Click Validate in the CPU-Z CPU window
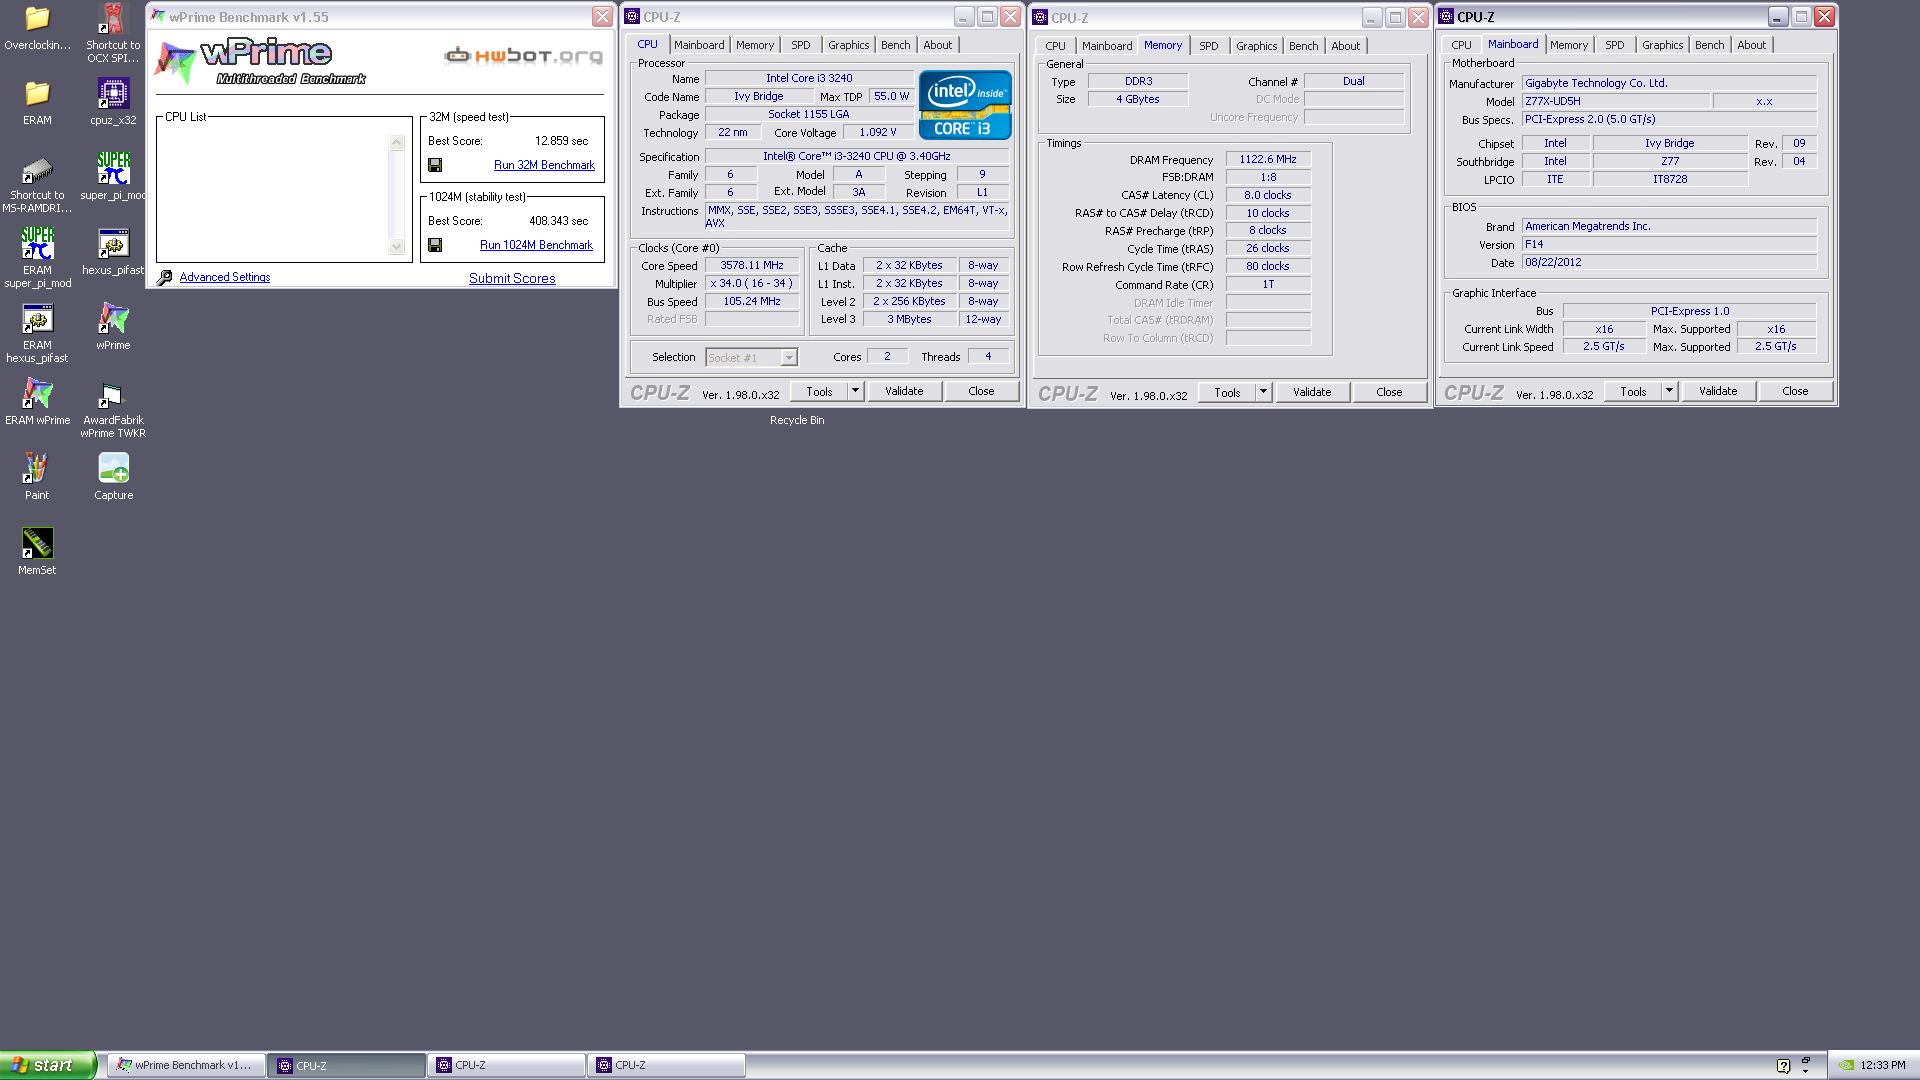Image resolution: width=1920 pixels, height=1080 pixels. [904, 391]
